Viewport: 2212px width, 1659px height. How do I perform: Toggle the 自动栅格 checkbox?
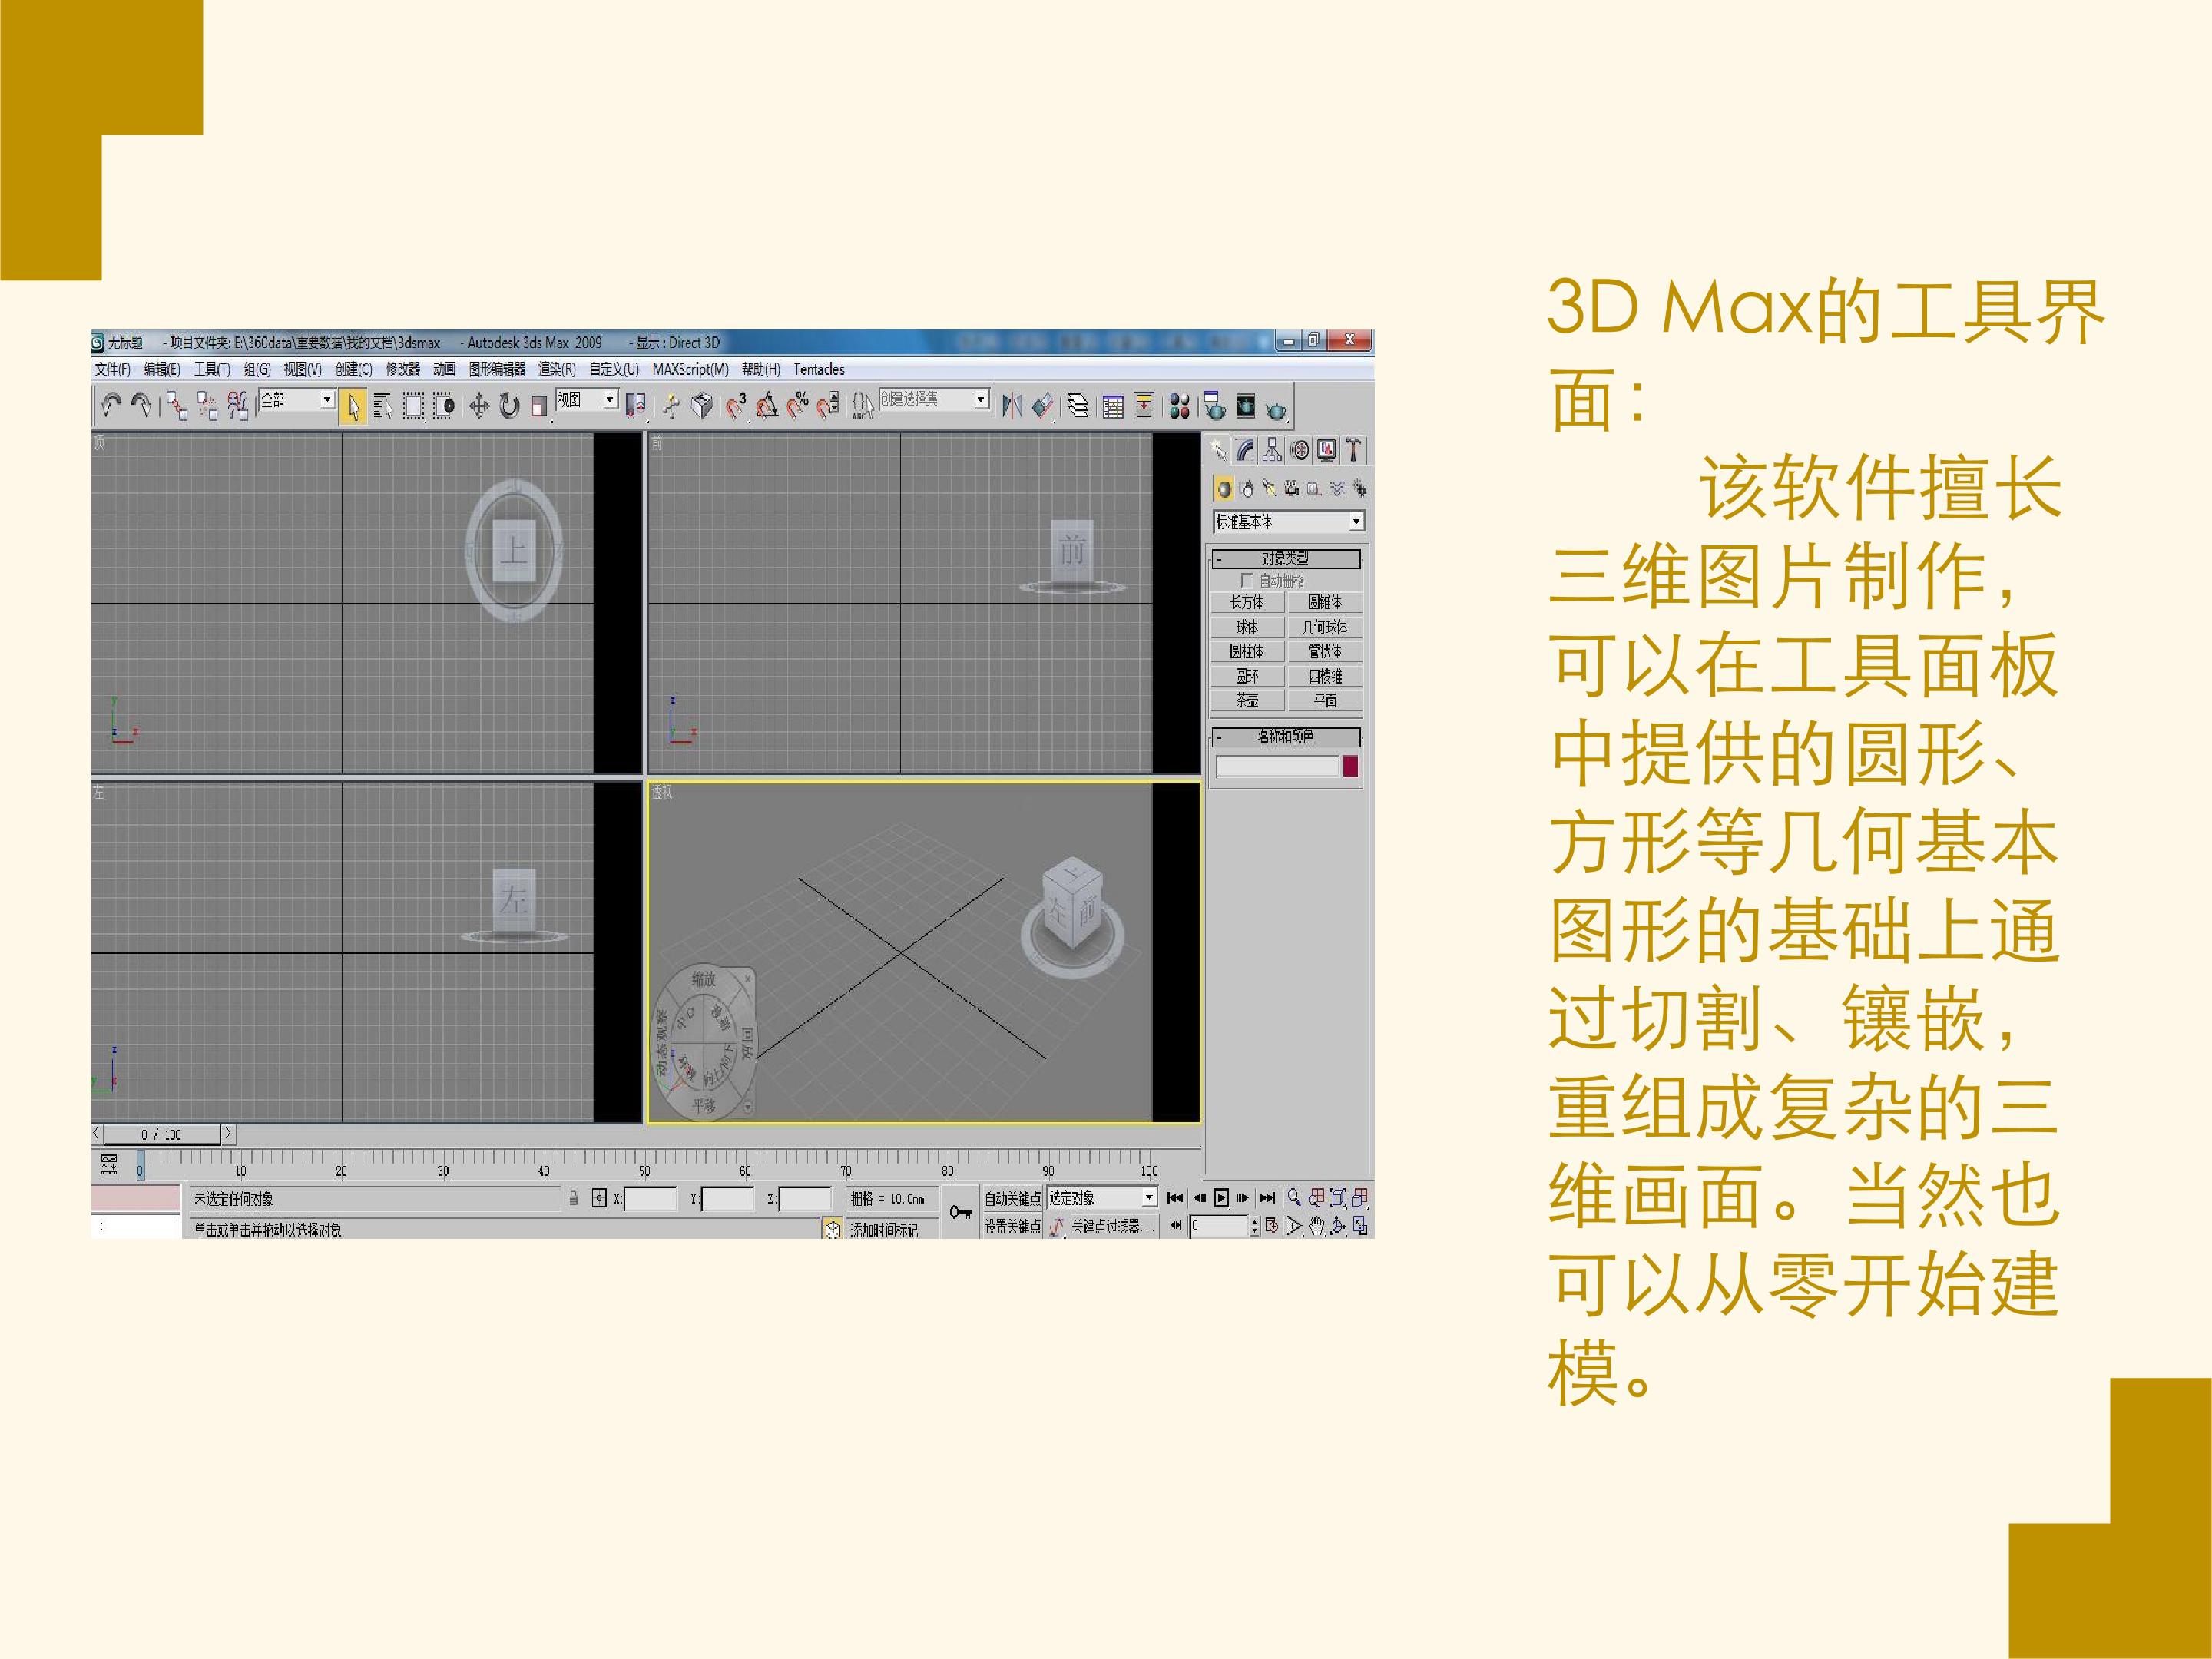click(1246, 580)
